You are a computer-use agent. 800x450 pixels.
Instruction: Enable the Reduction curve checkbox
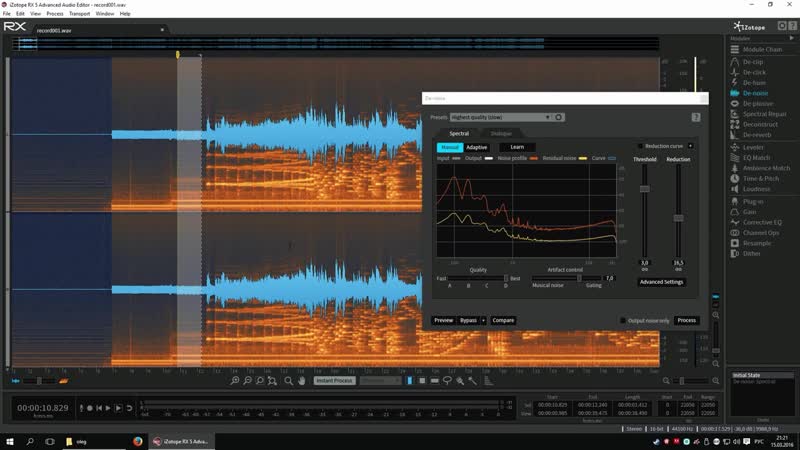pyautogui.click(x=641, y=146)
